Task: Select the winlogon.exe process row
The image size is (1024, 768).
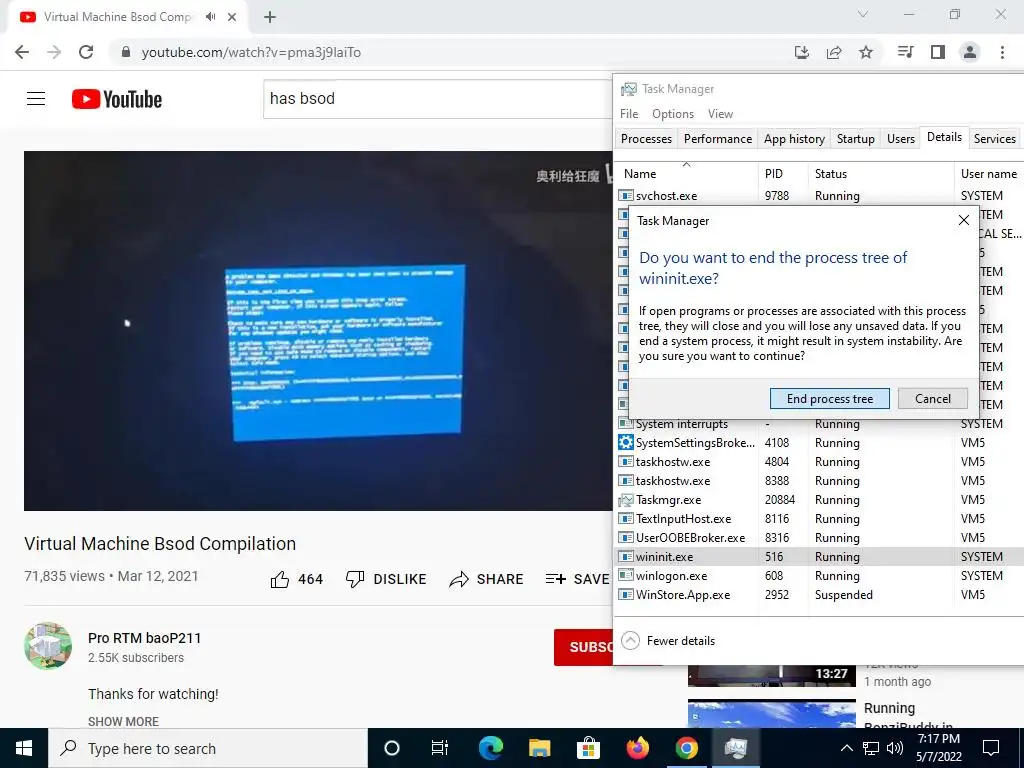Action: click(819, 576)
